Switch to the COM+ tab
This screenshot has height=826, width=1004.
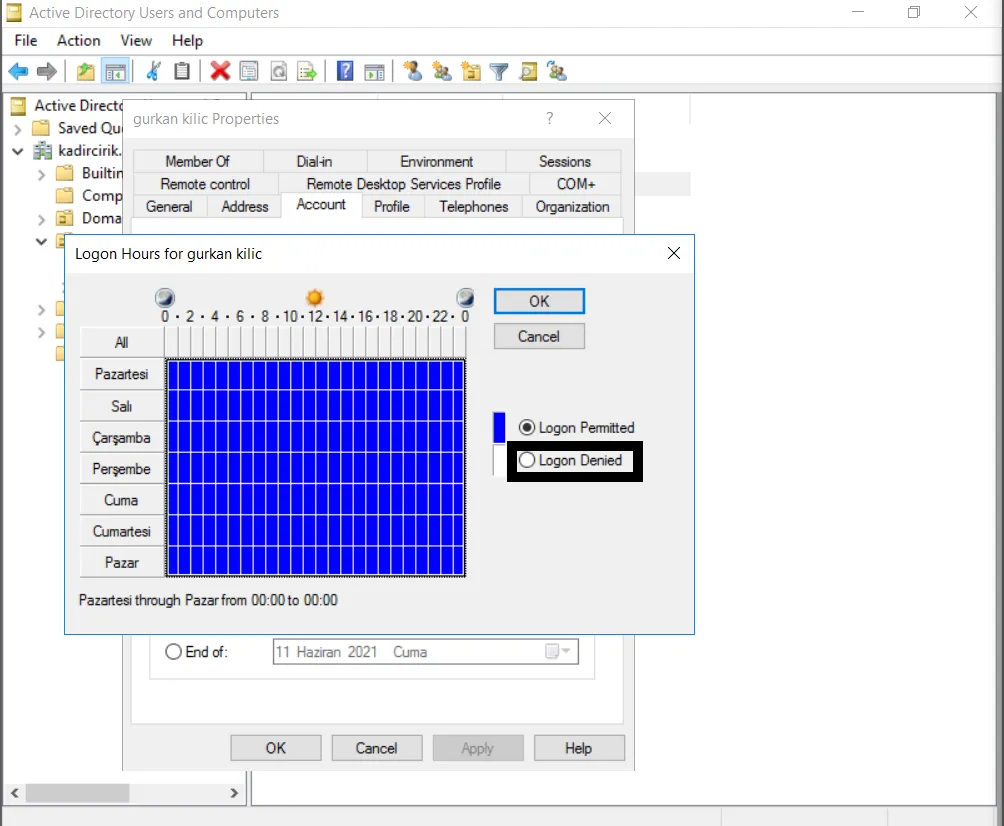coord(576,184)
